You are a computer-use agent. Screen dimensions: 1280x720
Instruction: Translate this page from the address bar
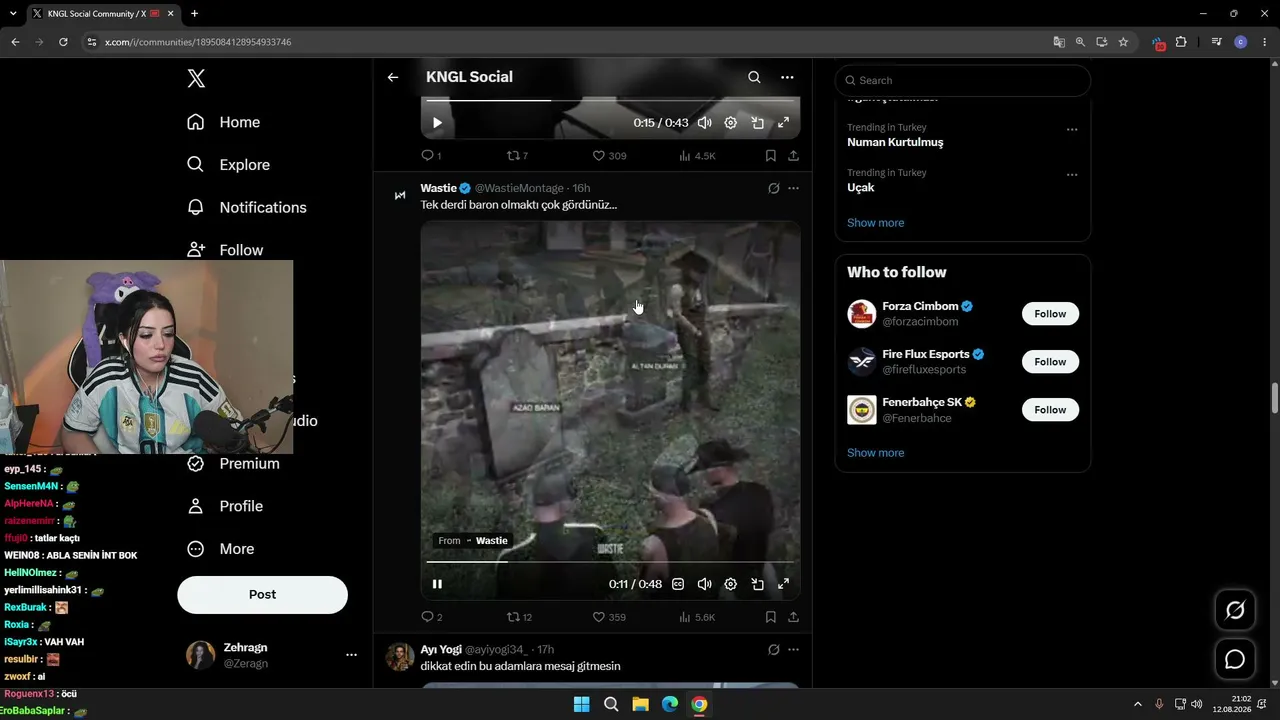pyautogui.click(x=1059, y=42)
